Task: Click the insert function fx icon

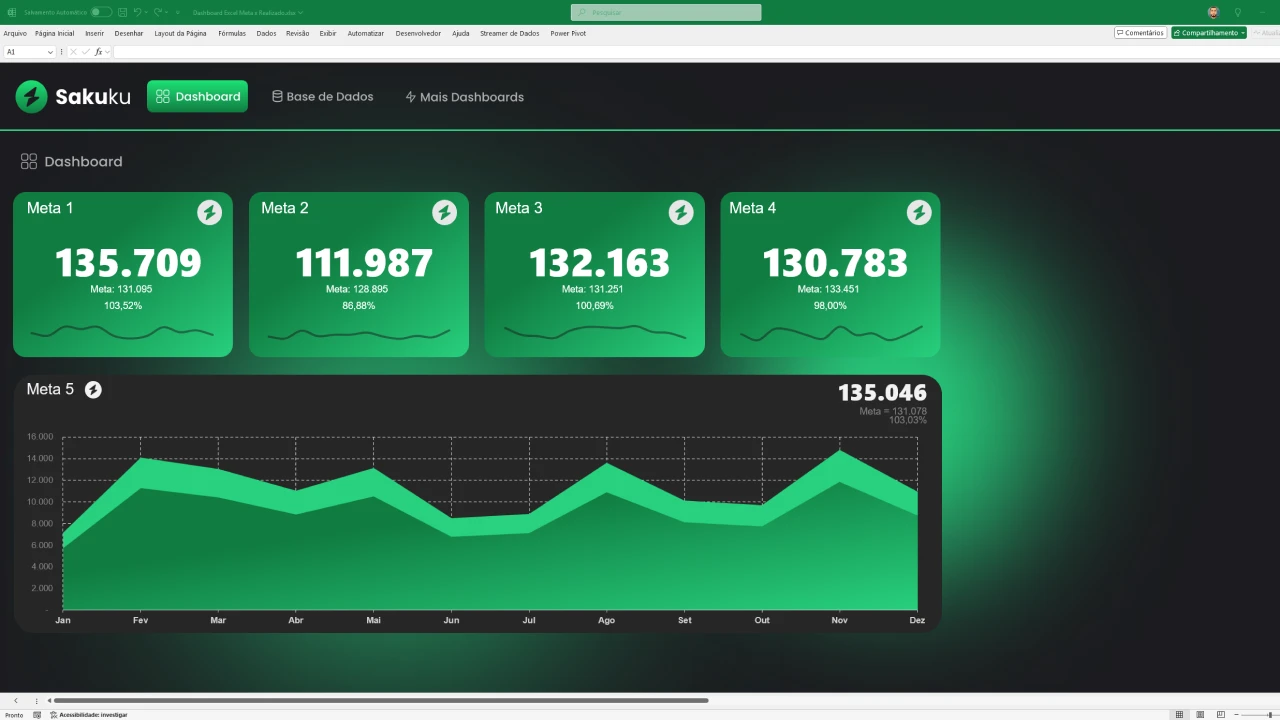Action: (98, 52)
